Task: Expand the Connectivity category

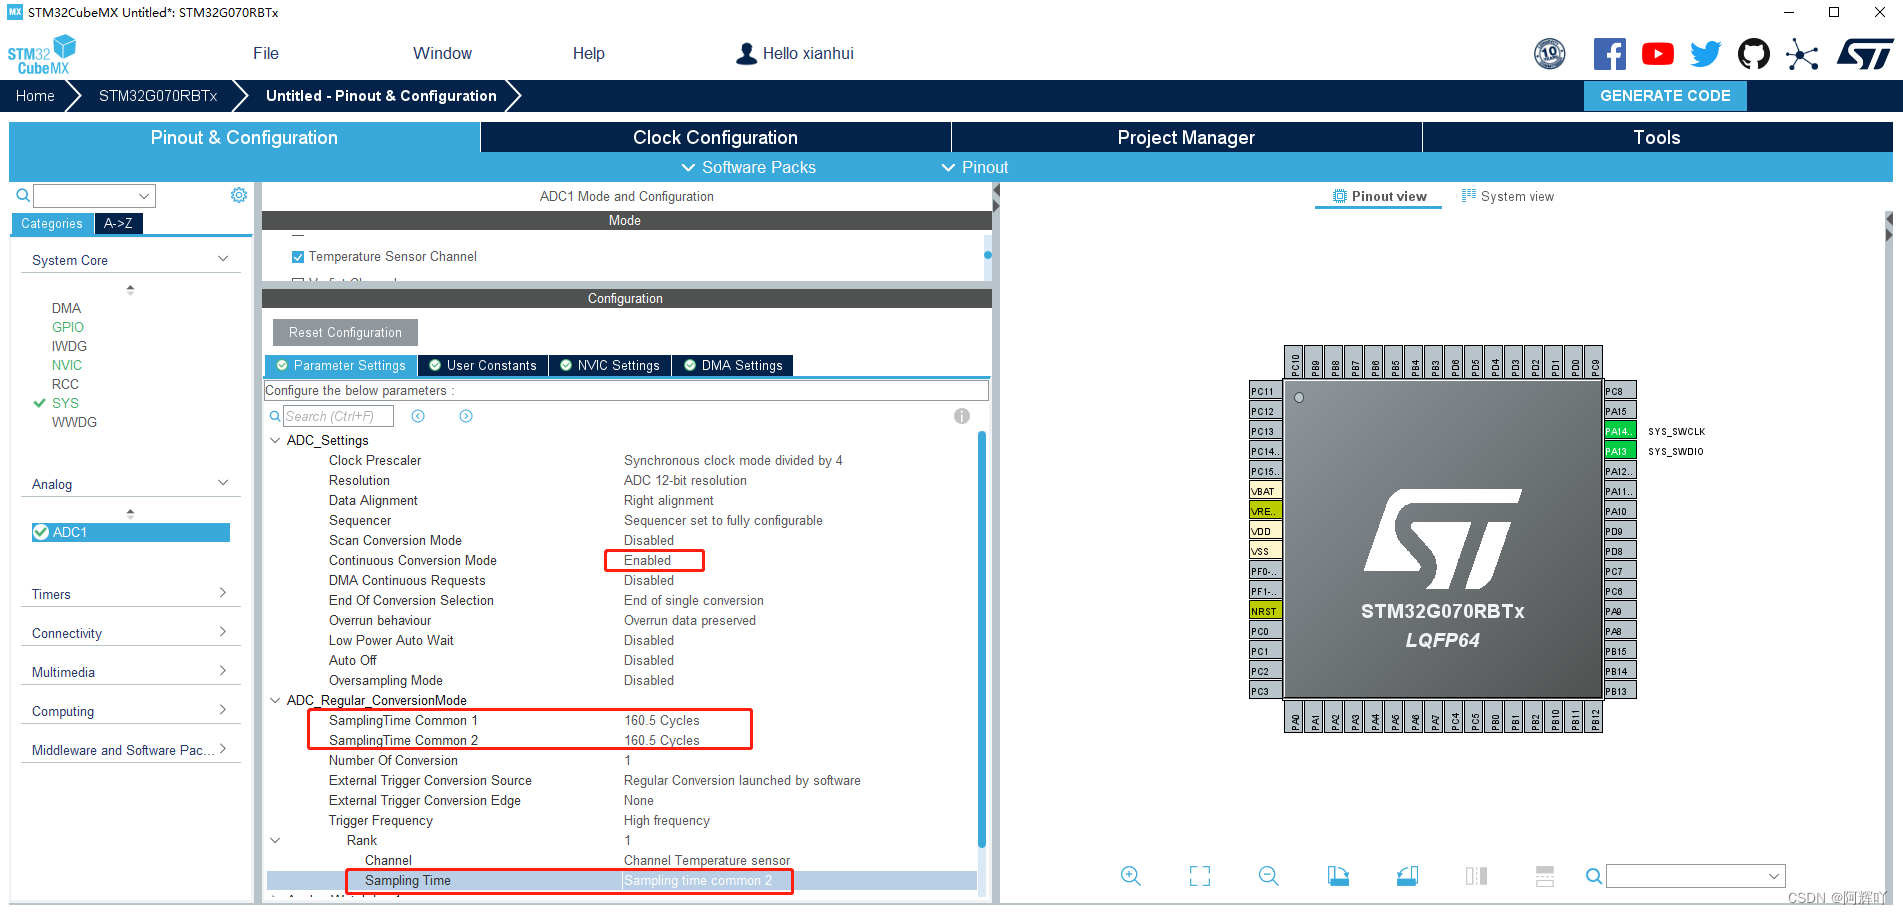Action: (223, 632)
